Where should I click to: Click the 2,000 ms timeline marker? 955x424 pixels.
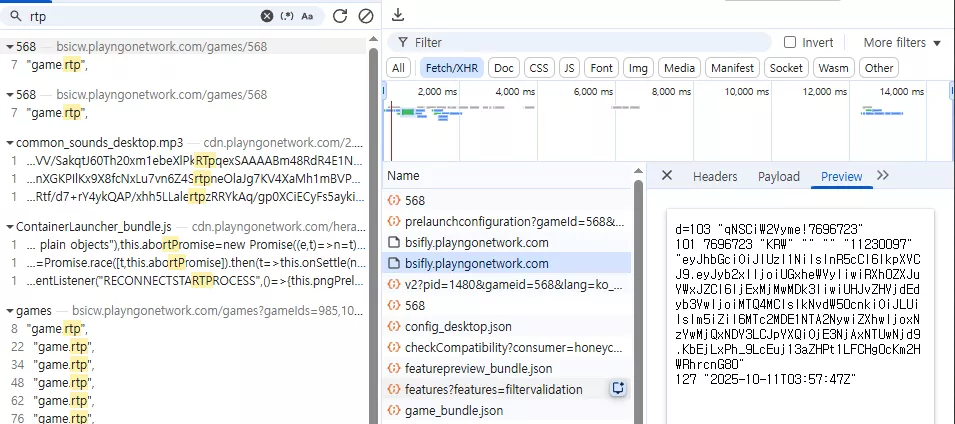pos(437,92)
